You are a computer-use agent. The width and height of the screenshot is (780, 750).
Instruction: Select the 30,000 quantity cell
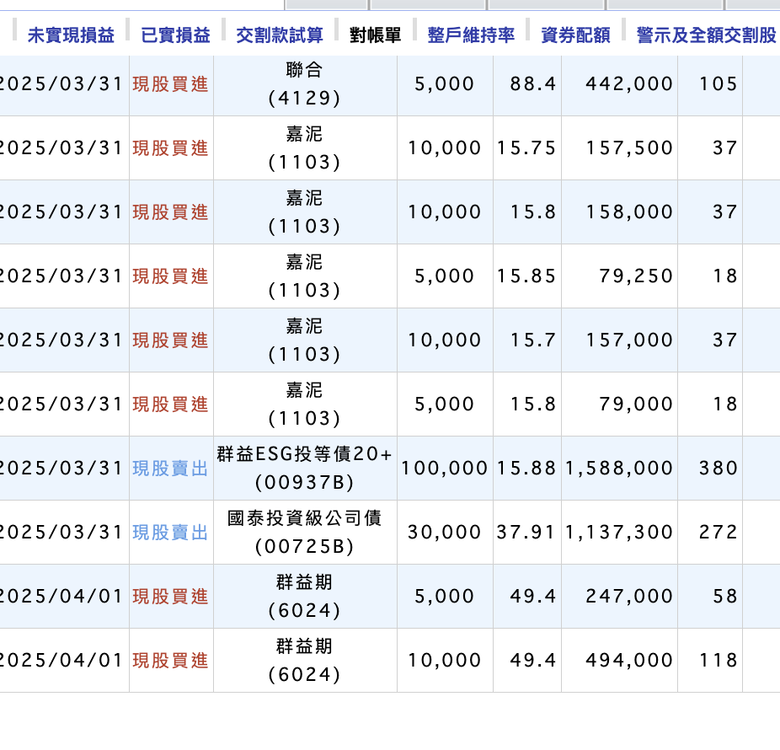[444, 533]
